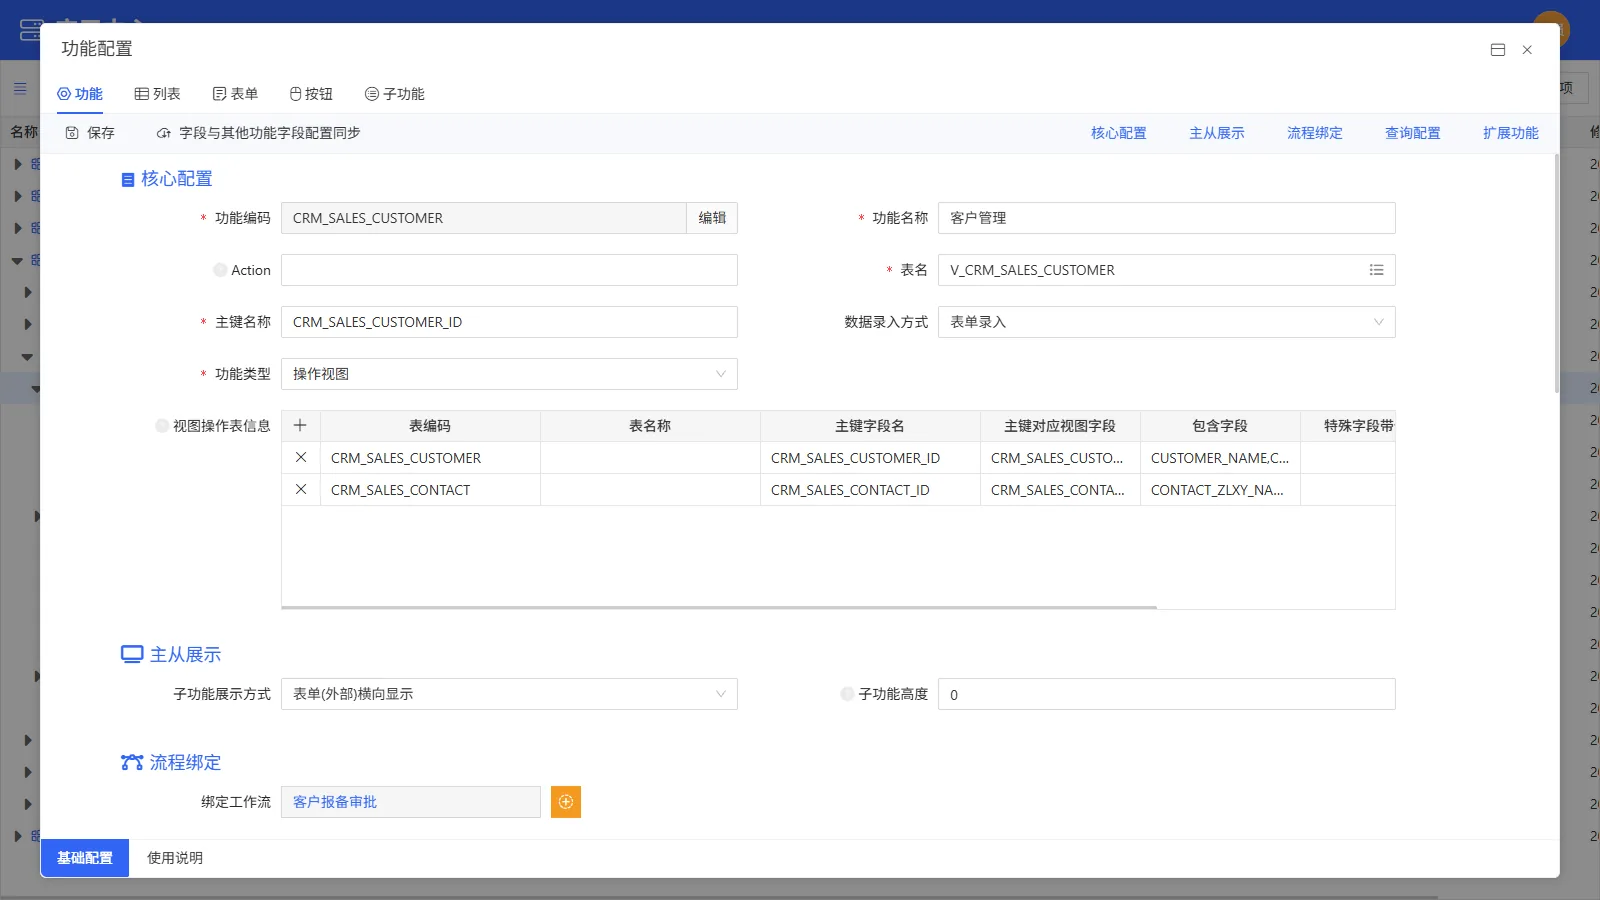The image size is (1600, 900).
Task: Click the hamburger menu in the background window
Action: coord(20,88)
